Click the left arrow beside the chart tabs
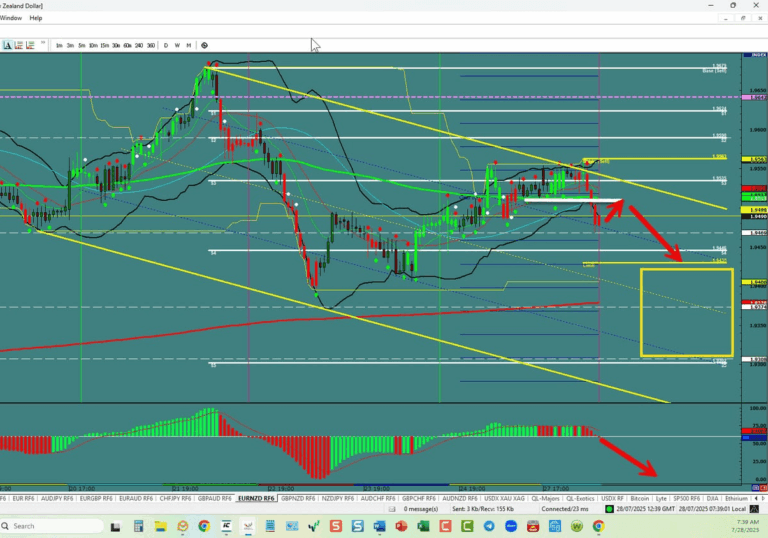Screen dimensions: 768x538 coord(756,498)
